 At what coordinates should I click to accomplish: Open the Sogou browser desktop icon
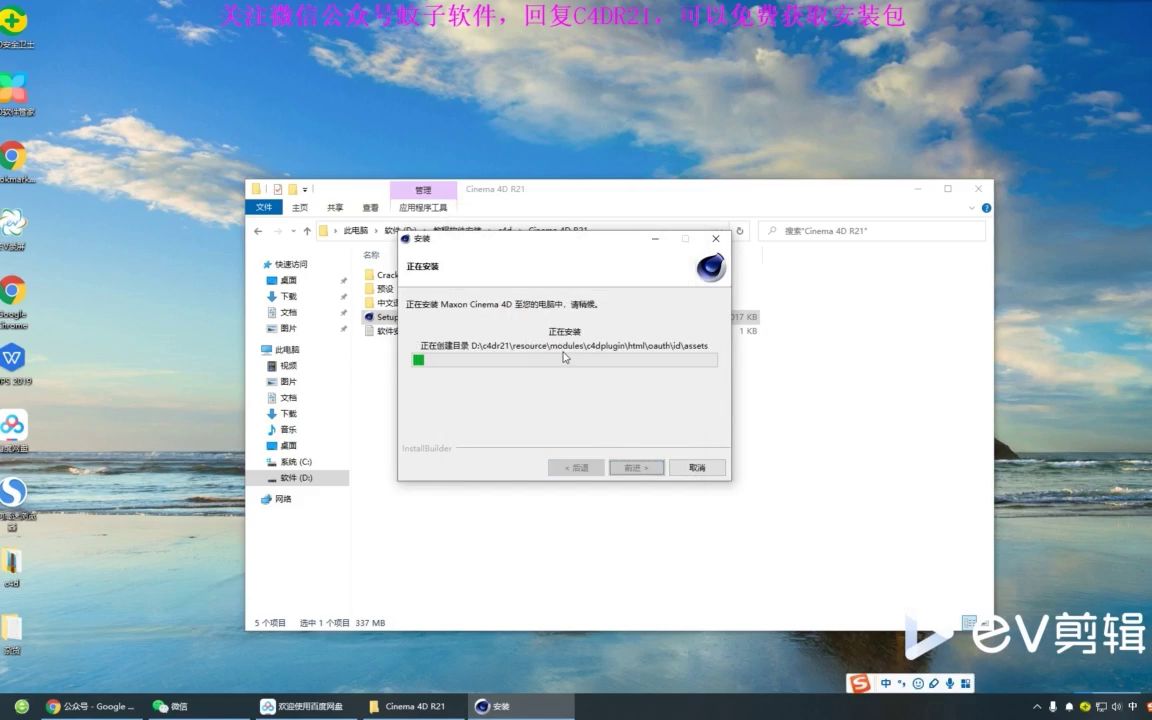[x=15, y=503]
